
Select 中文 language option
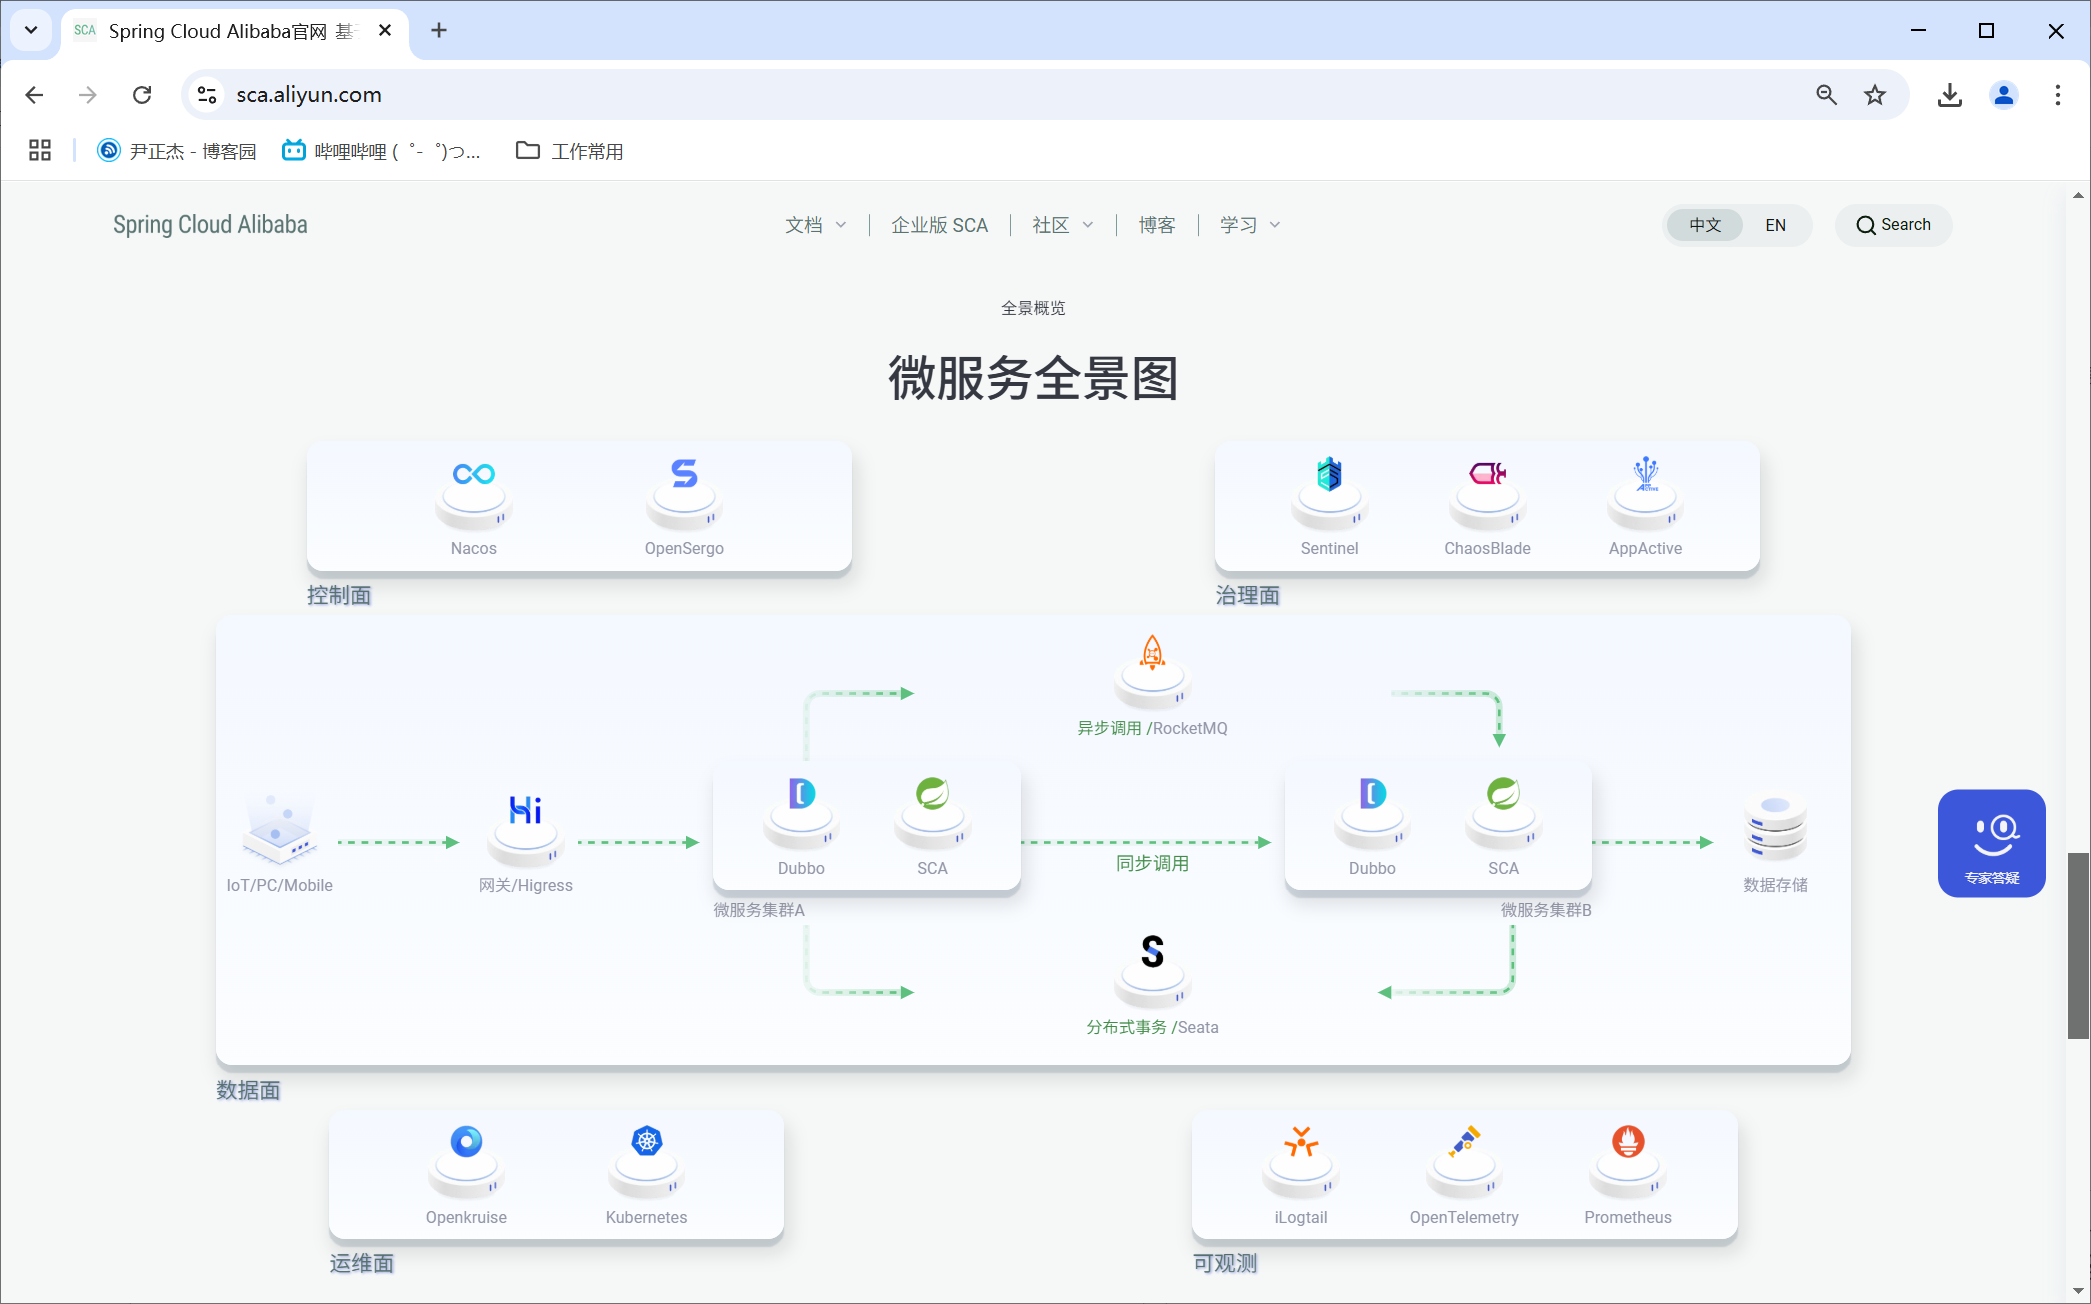(x=1705, y=225)
